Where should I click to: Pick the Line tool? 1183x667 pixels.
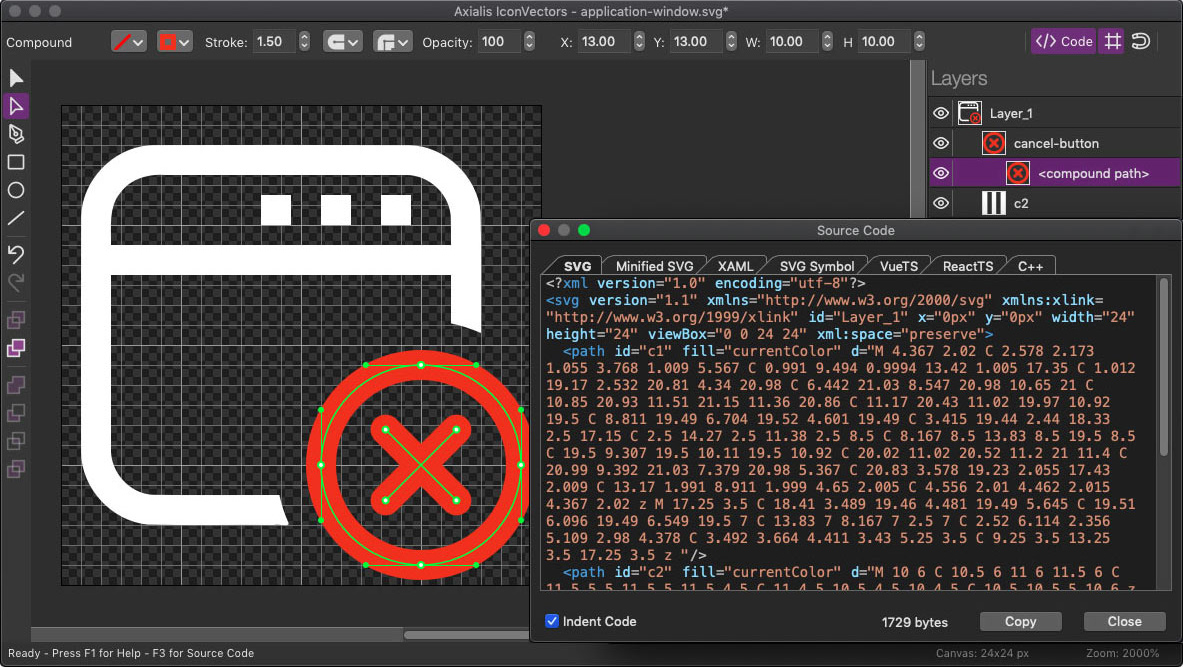16,218
